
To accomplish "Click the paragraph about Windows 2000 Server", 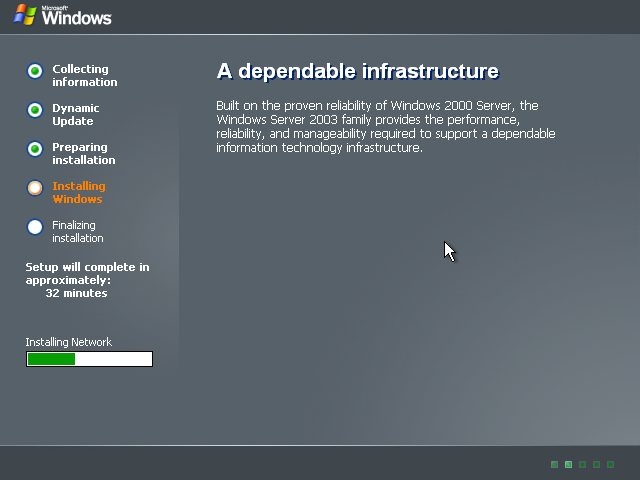I will click(386, 127).
